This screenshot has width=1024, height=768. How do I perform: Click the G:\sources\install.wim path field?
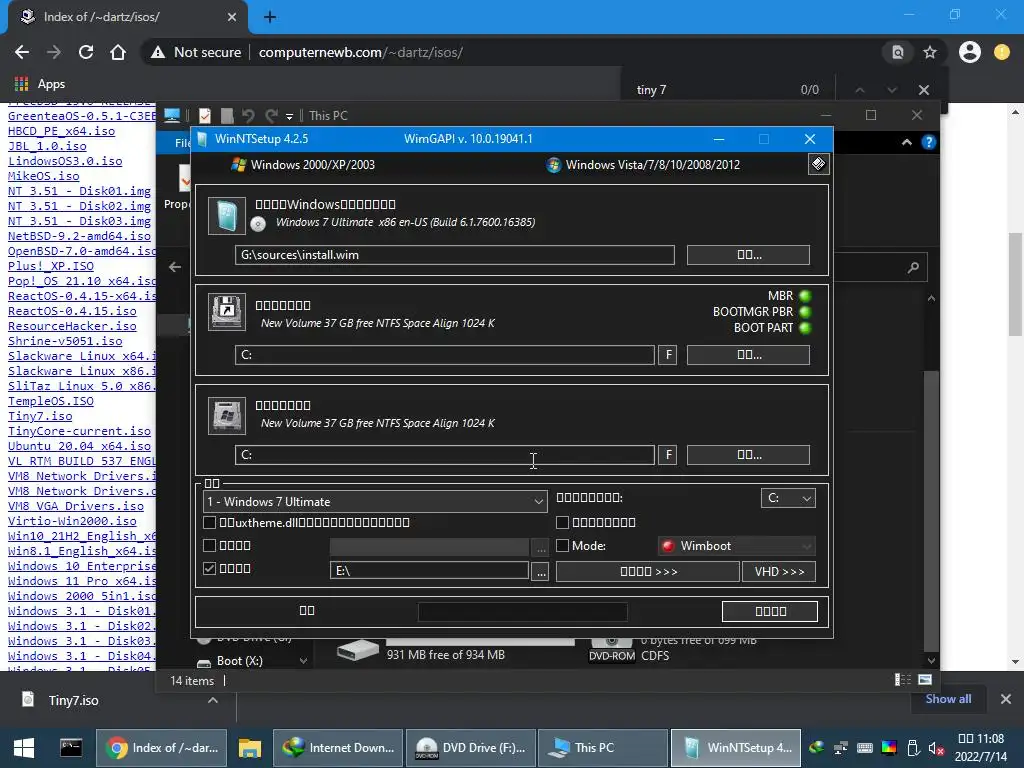(455, 255)
